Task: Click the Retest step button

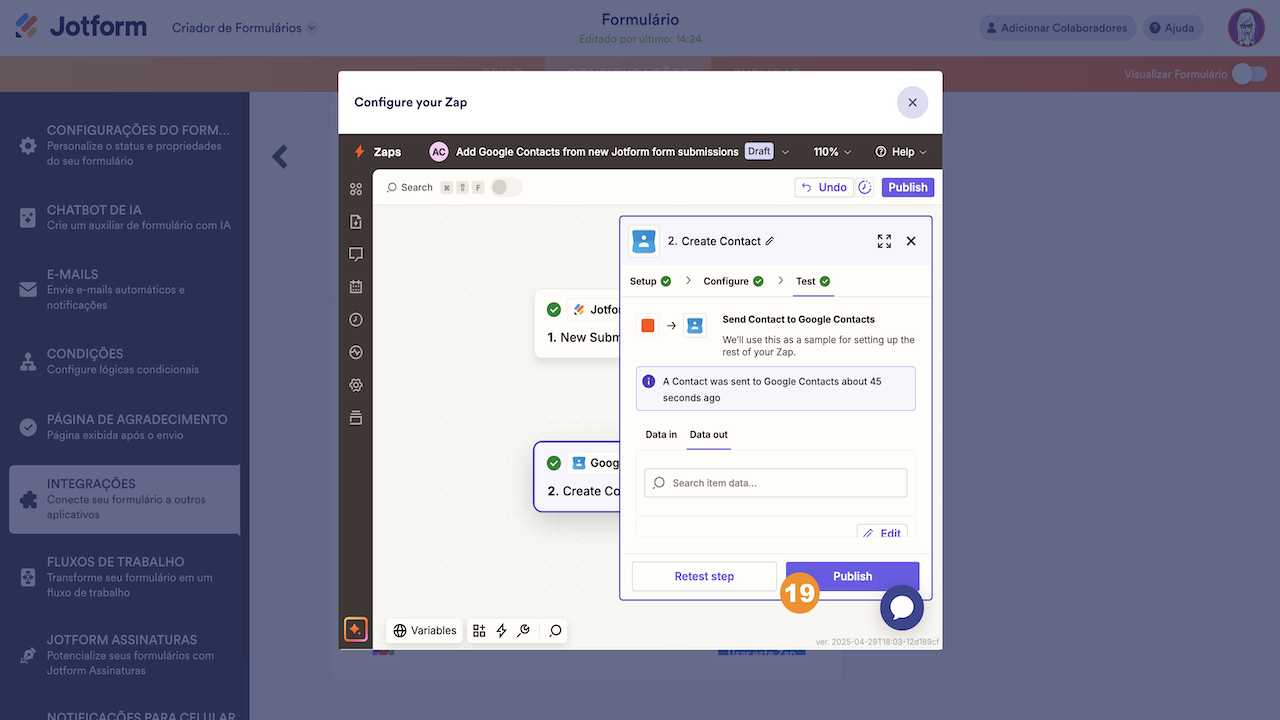Action: (x=704, y=576)
